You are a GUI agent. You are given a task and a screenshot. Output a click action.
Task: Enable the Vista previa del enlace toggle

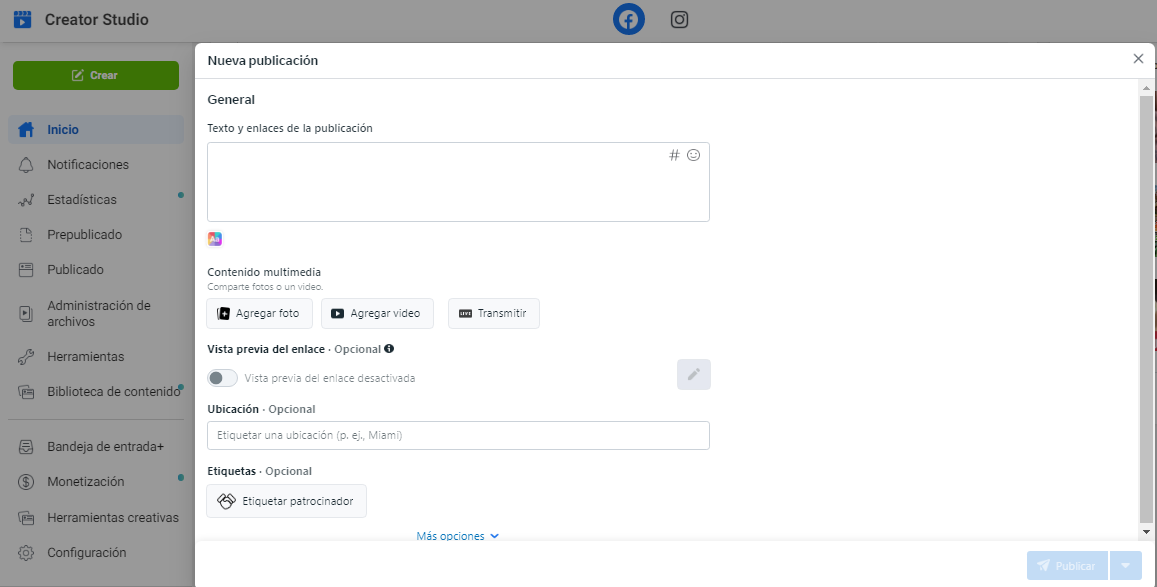pyautogui.click(x=222, y=378)
